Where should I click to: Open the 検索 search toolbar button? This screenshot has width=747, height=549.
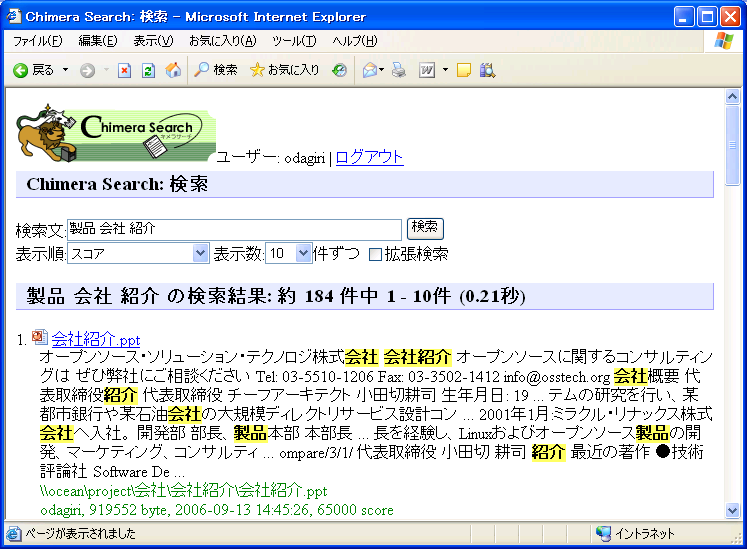pyautogui.click(x=215, y=70)
